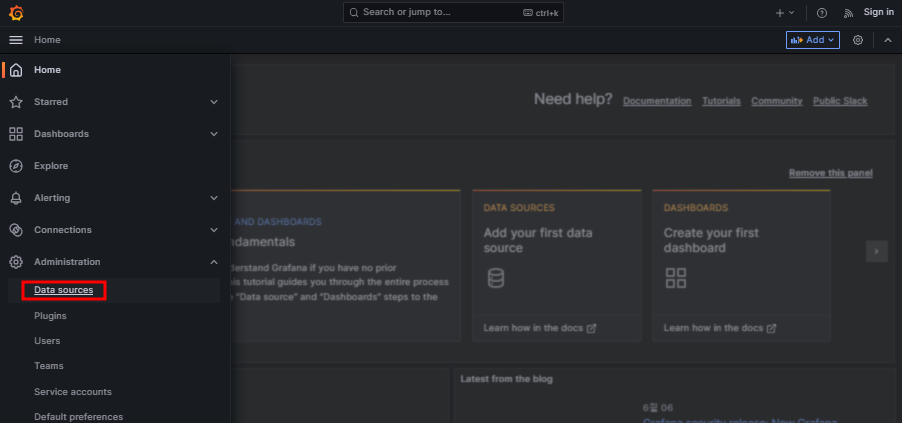Click the Administration label in sidebar

pos(67,262)
